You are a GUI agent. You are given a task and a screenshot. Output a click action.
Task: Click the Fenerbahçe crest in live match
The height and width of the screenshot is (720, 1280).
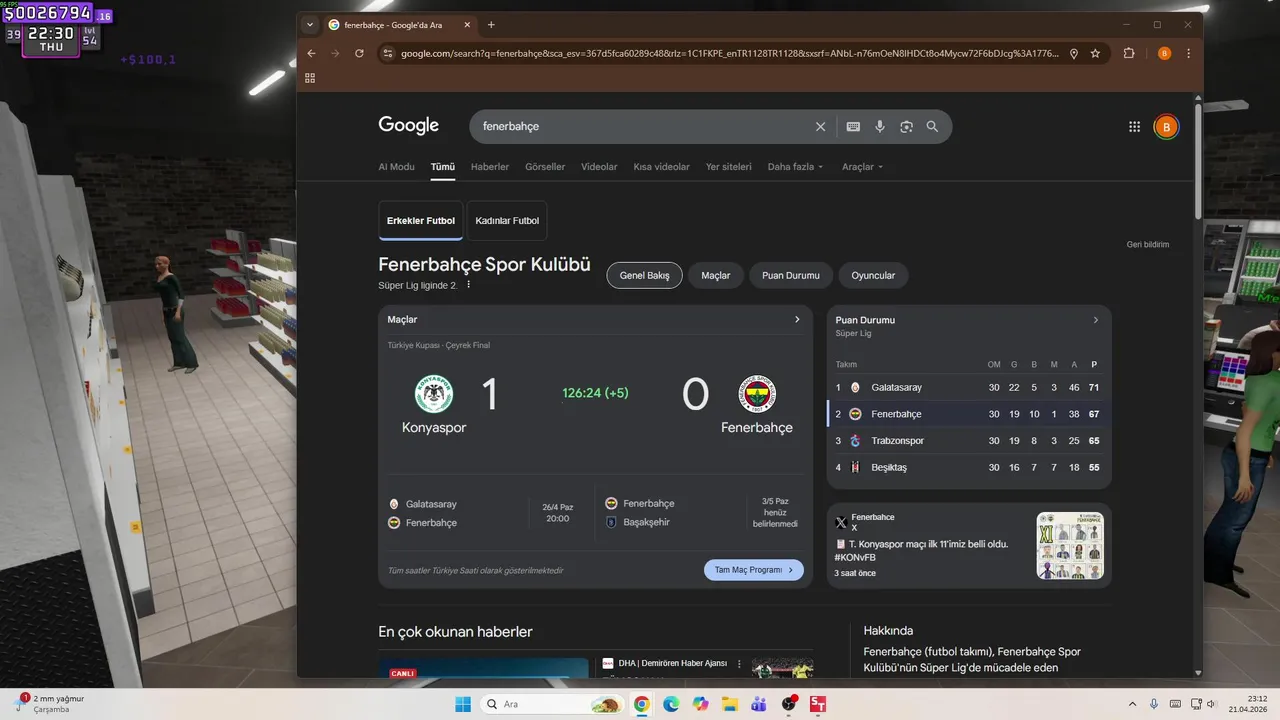coord(757,394)
